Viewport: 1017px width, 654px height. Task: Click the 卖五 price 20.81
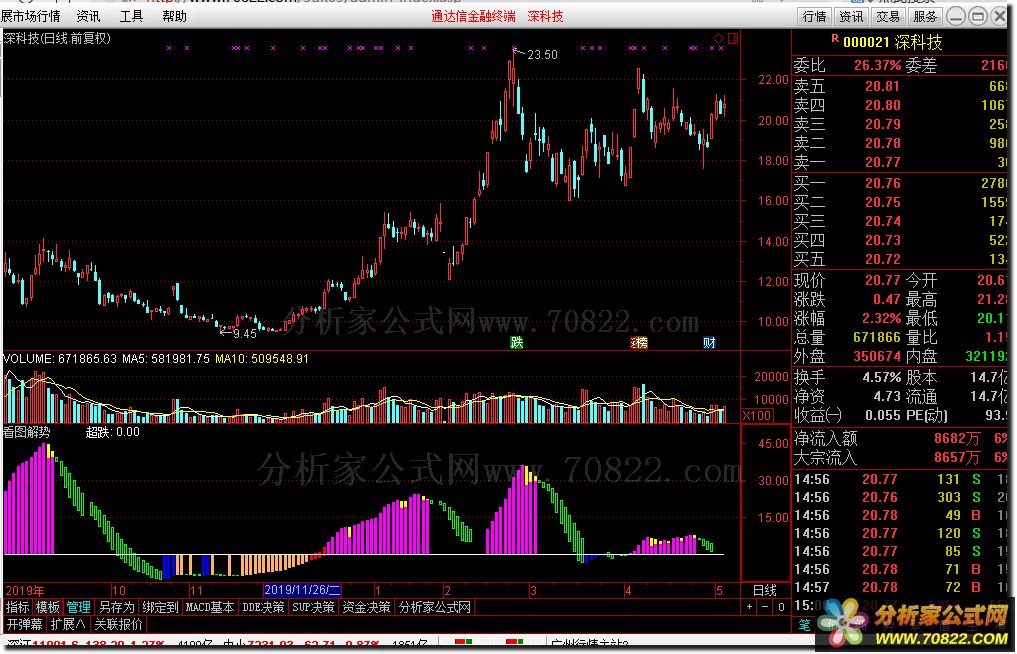pos(882,86)
